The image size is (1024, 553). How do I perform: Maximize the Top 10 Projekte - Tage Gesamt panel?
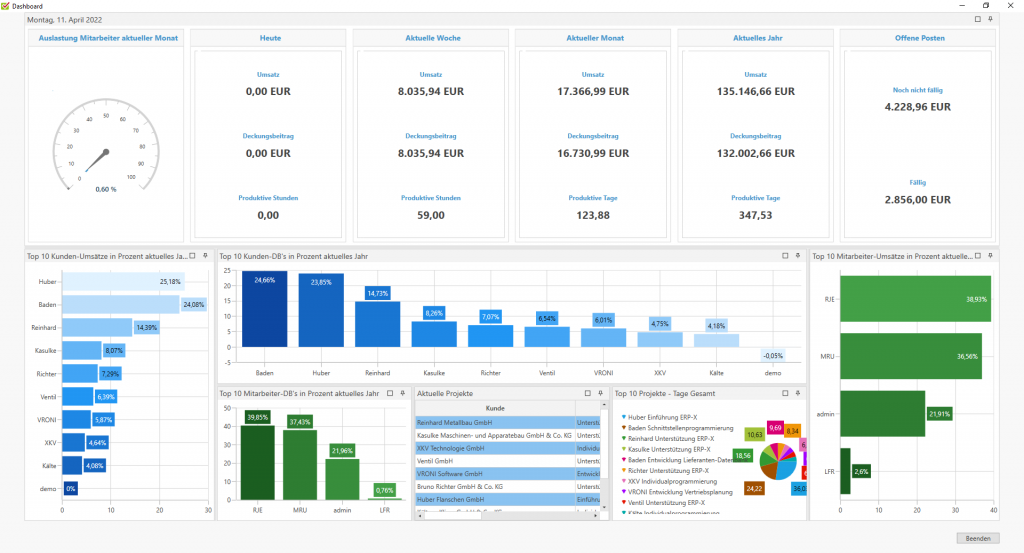point(785,394)
